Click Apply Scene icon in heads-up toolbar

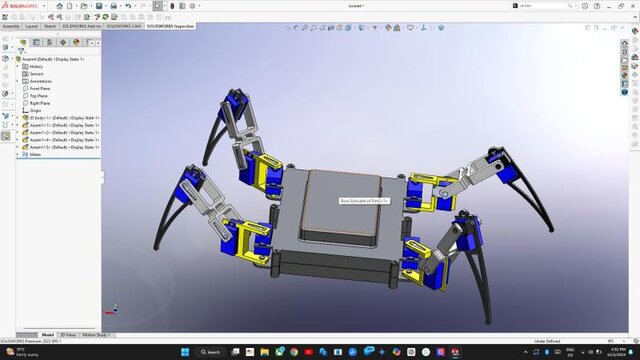coord(397,28)
